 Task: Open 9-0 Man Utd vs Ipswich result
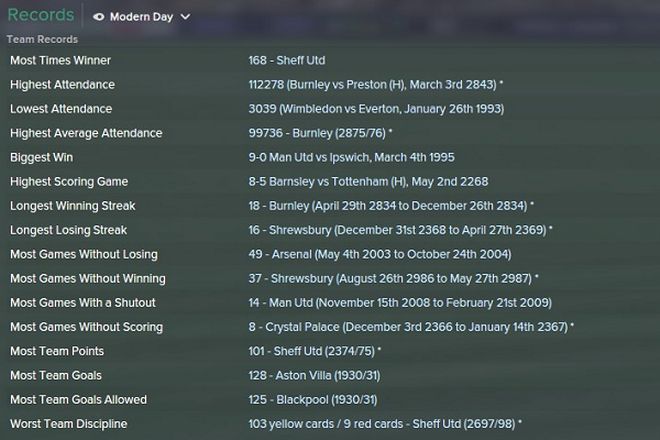(351, 157)
